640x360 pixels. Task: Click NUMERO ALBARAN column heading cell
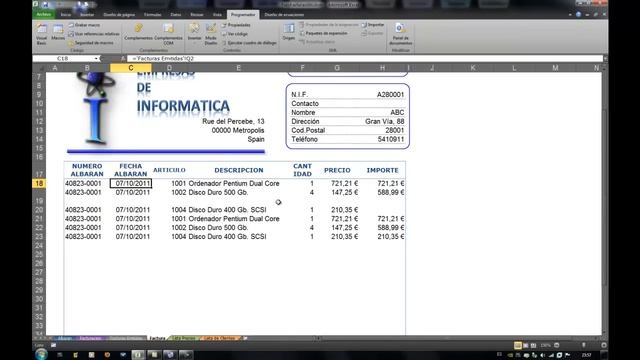point(87,170)
